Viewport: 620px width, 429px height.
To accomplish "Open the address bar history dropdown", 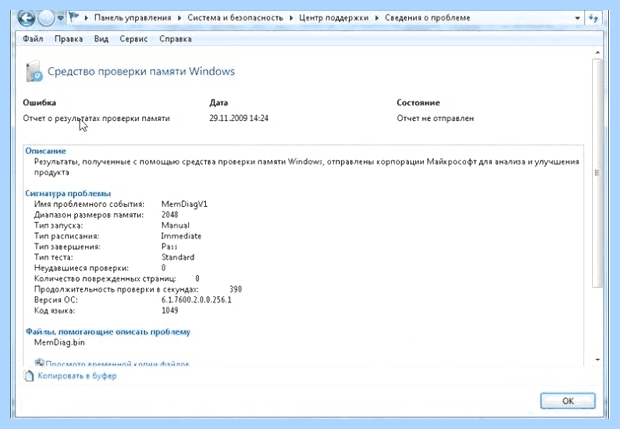I will click(577, 18).
